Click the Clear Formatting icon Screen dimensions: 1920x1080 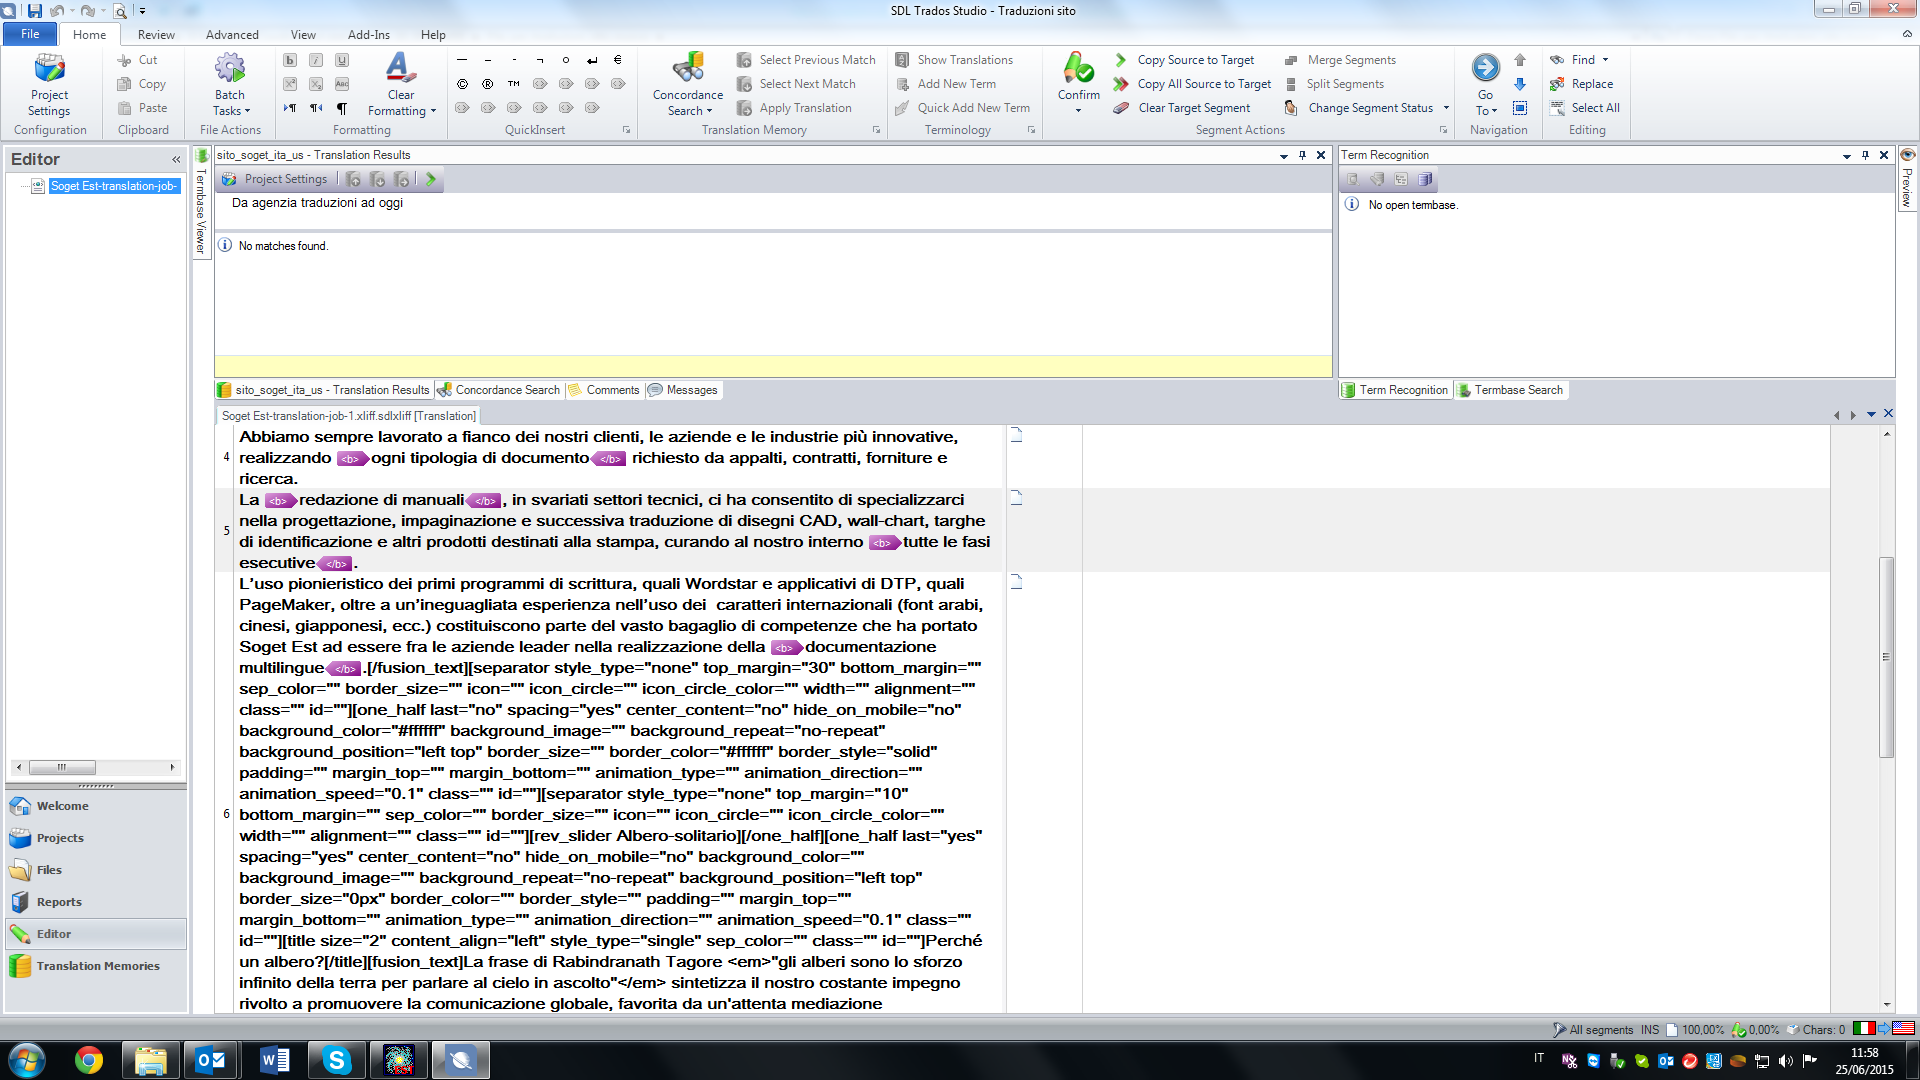point(400,68)
